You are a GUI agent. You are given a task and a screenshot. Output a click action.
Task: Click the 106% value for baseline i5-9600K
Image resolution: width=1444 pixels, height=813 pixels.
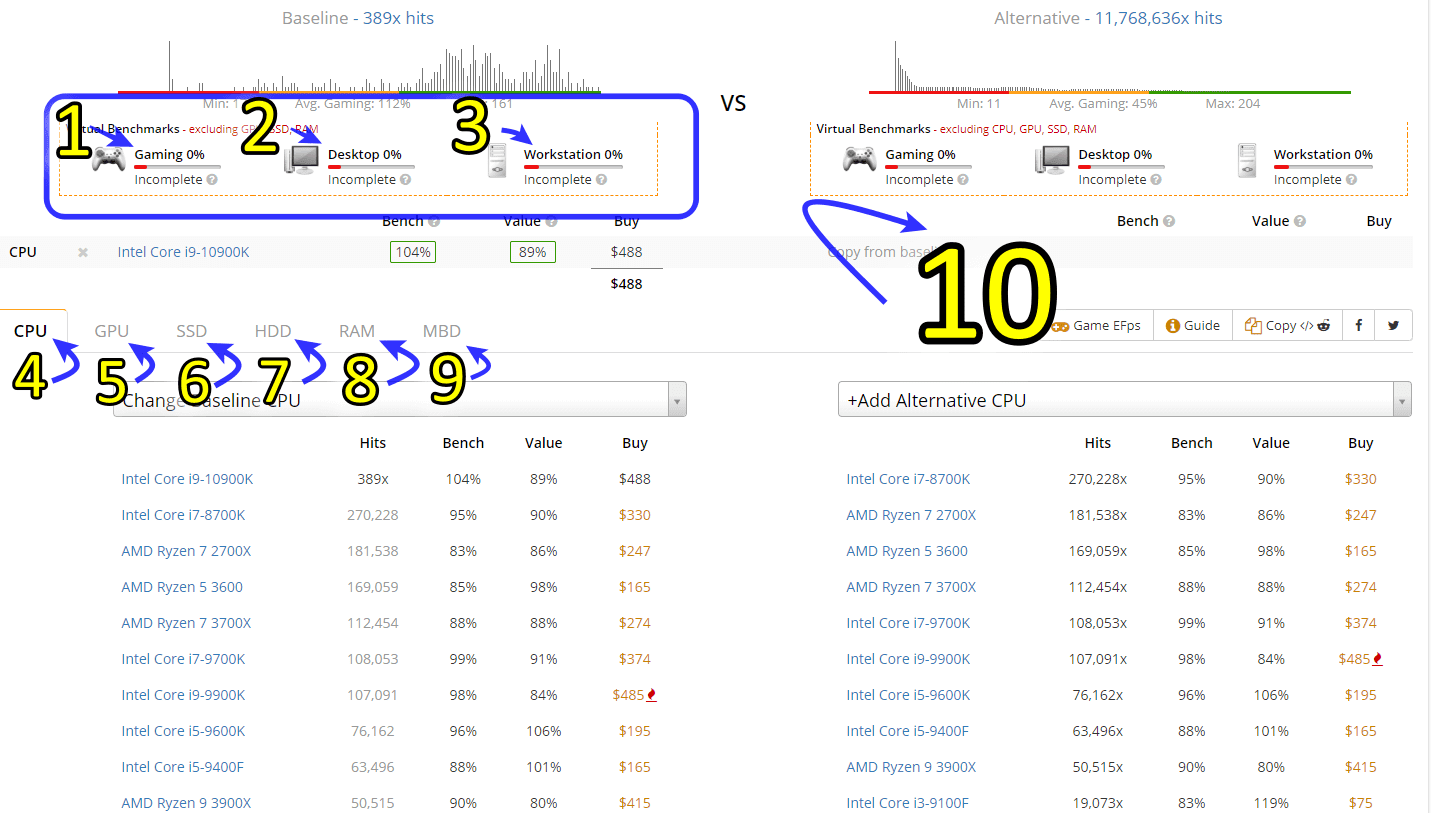click(543, 731)
